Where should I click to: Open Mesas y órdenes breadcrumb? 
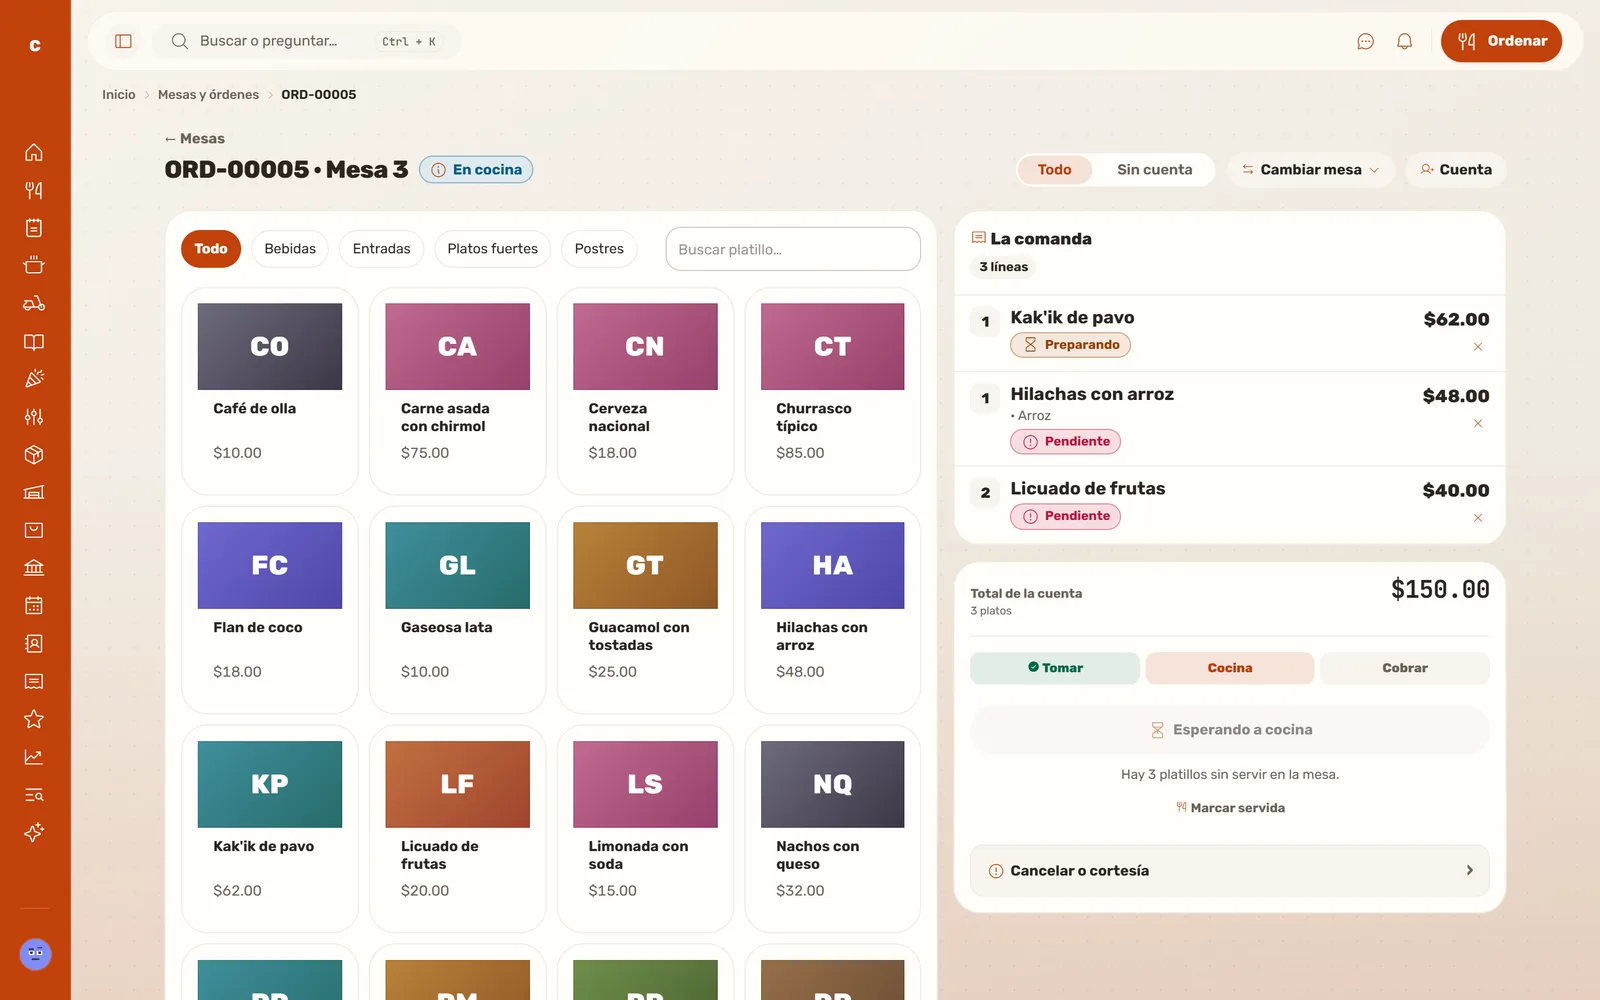click(x=208, y=95)
